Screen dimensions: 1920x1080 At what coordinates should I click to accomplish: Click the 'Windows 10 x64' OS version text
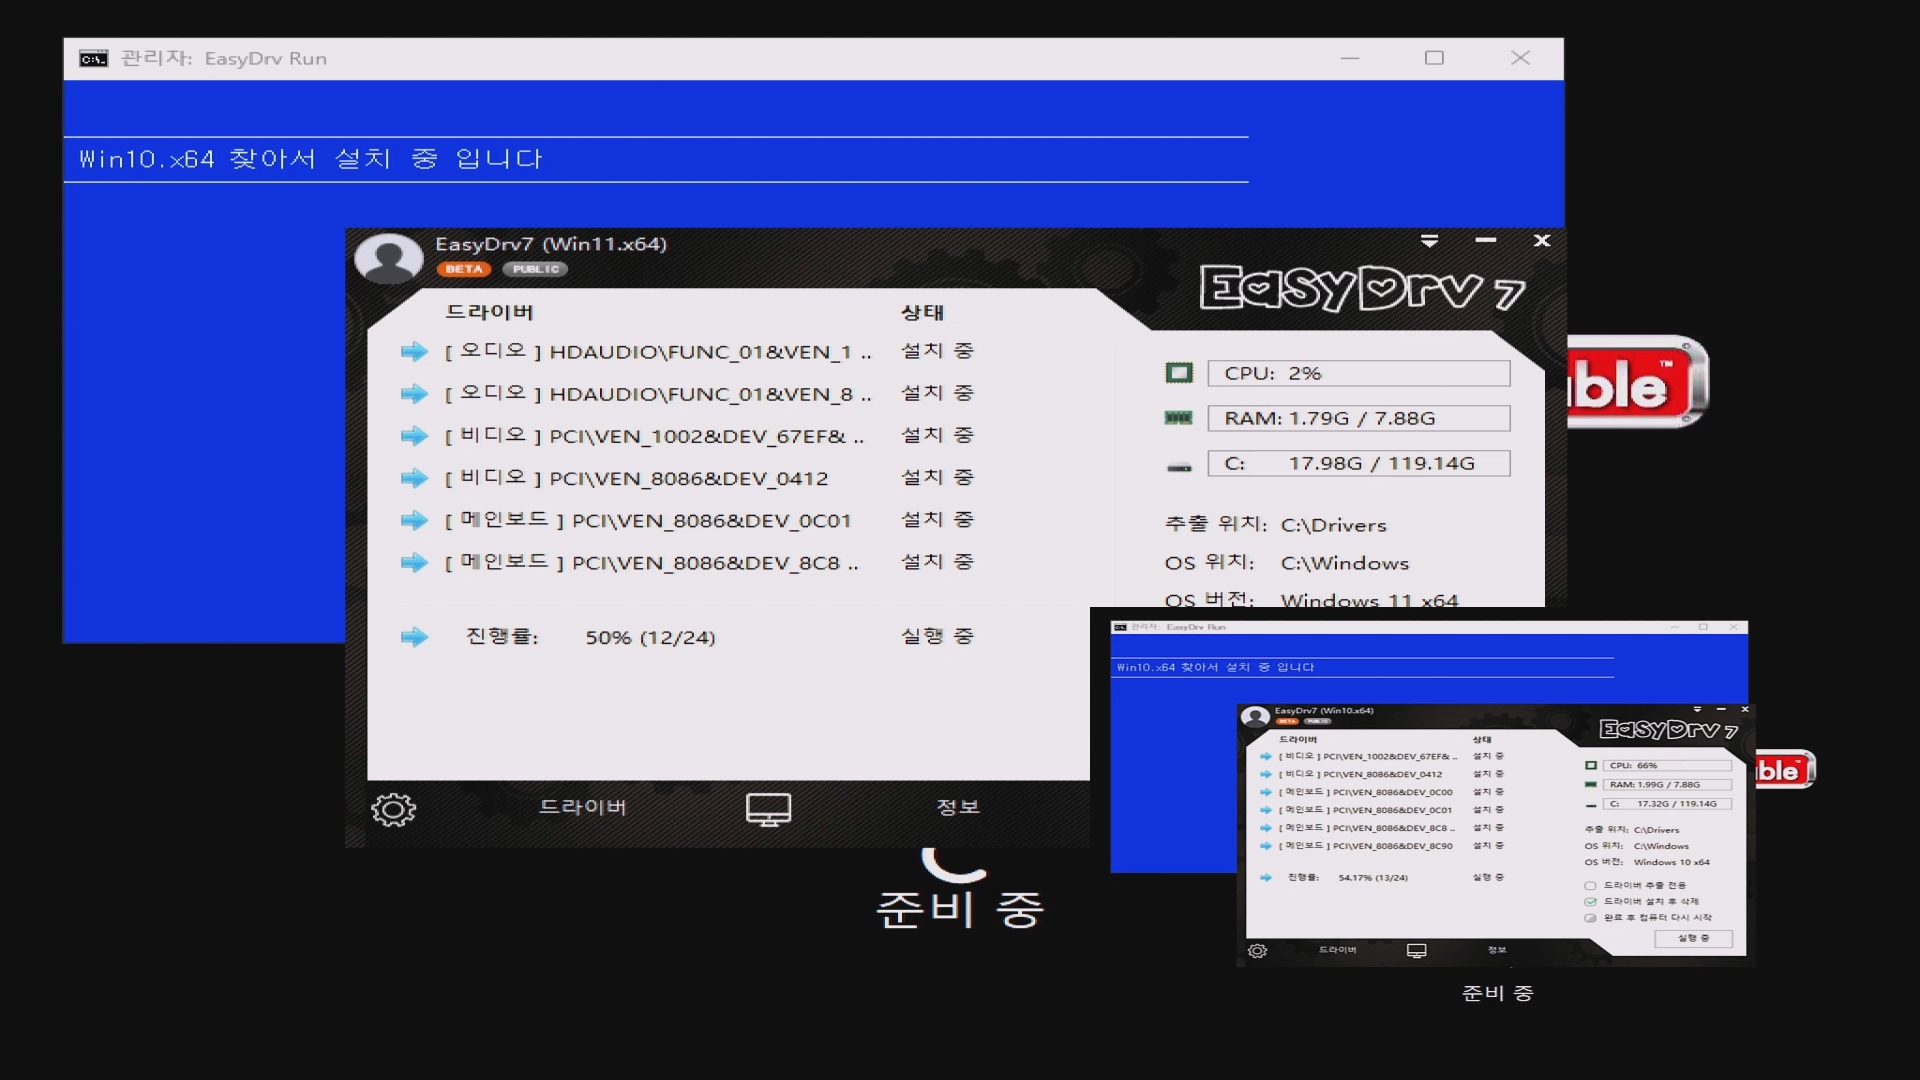(x=1672, y=863)
